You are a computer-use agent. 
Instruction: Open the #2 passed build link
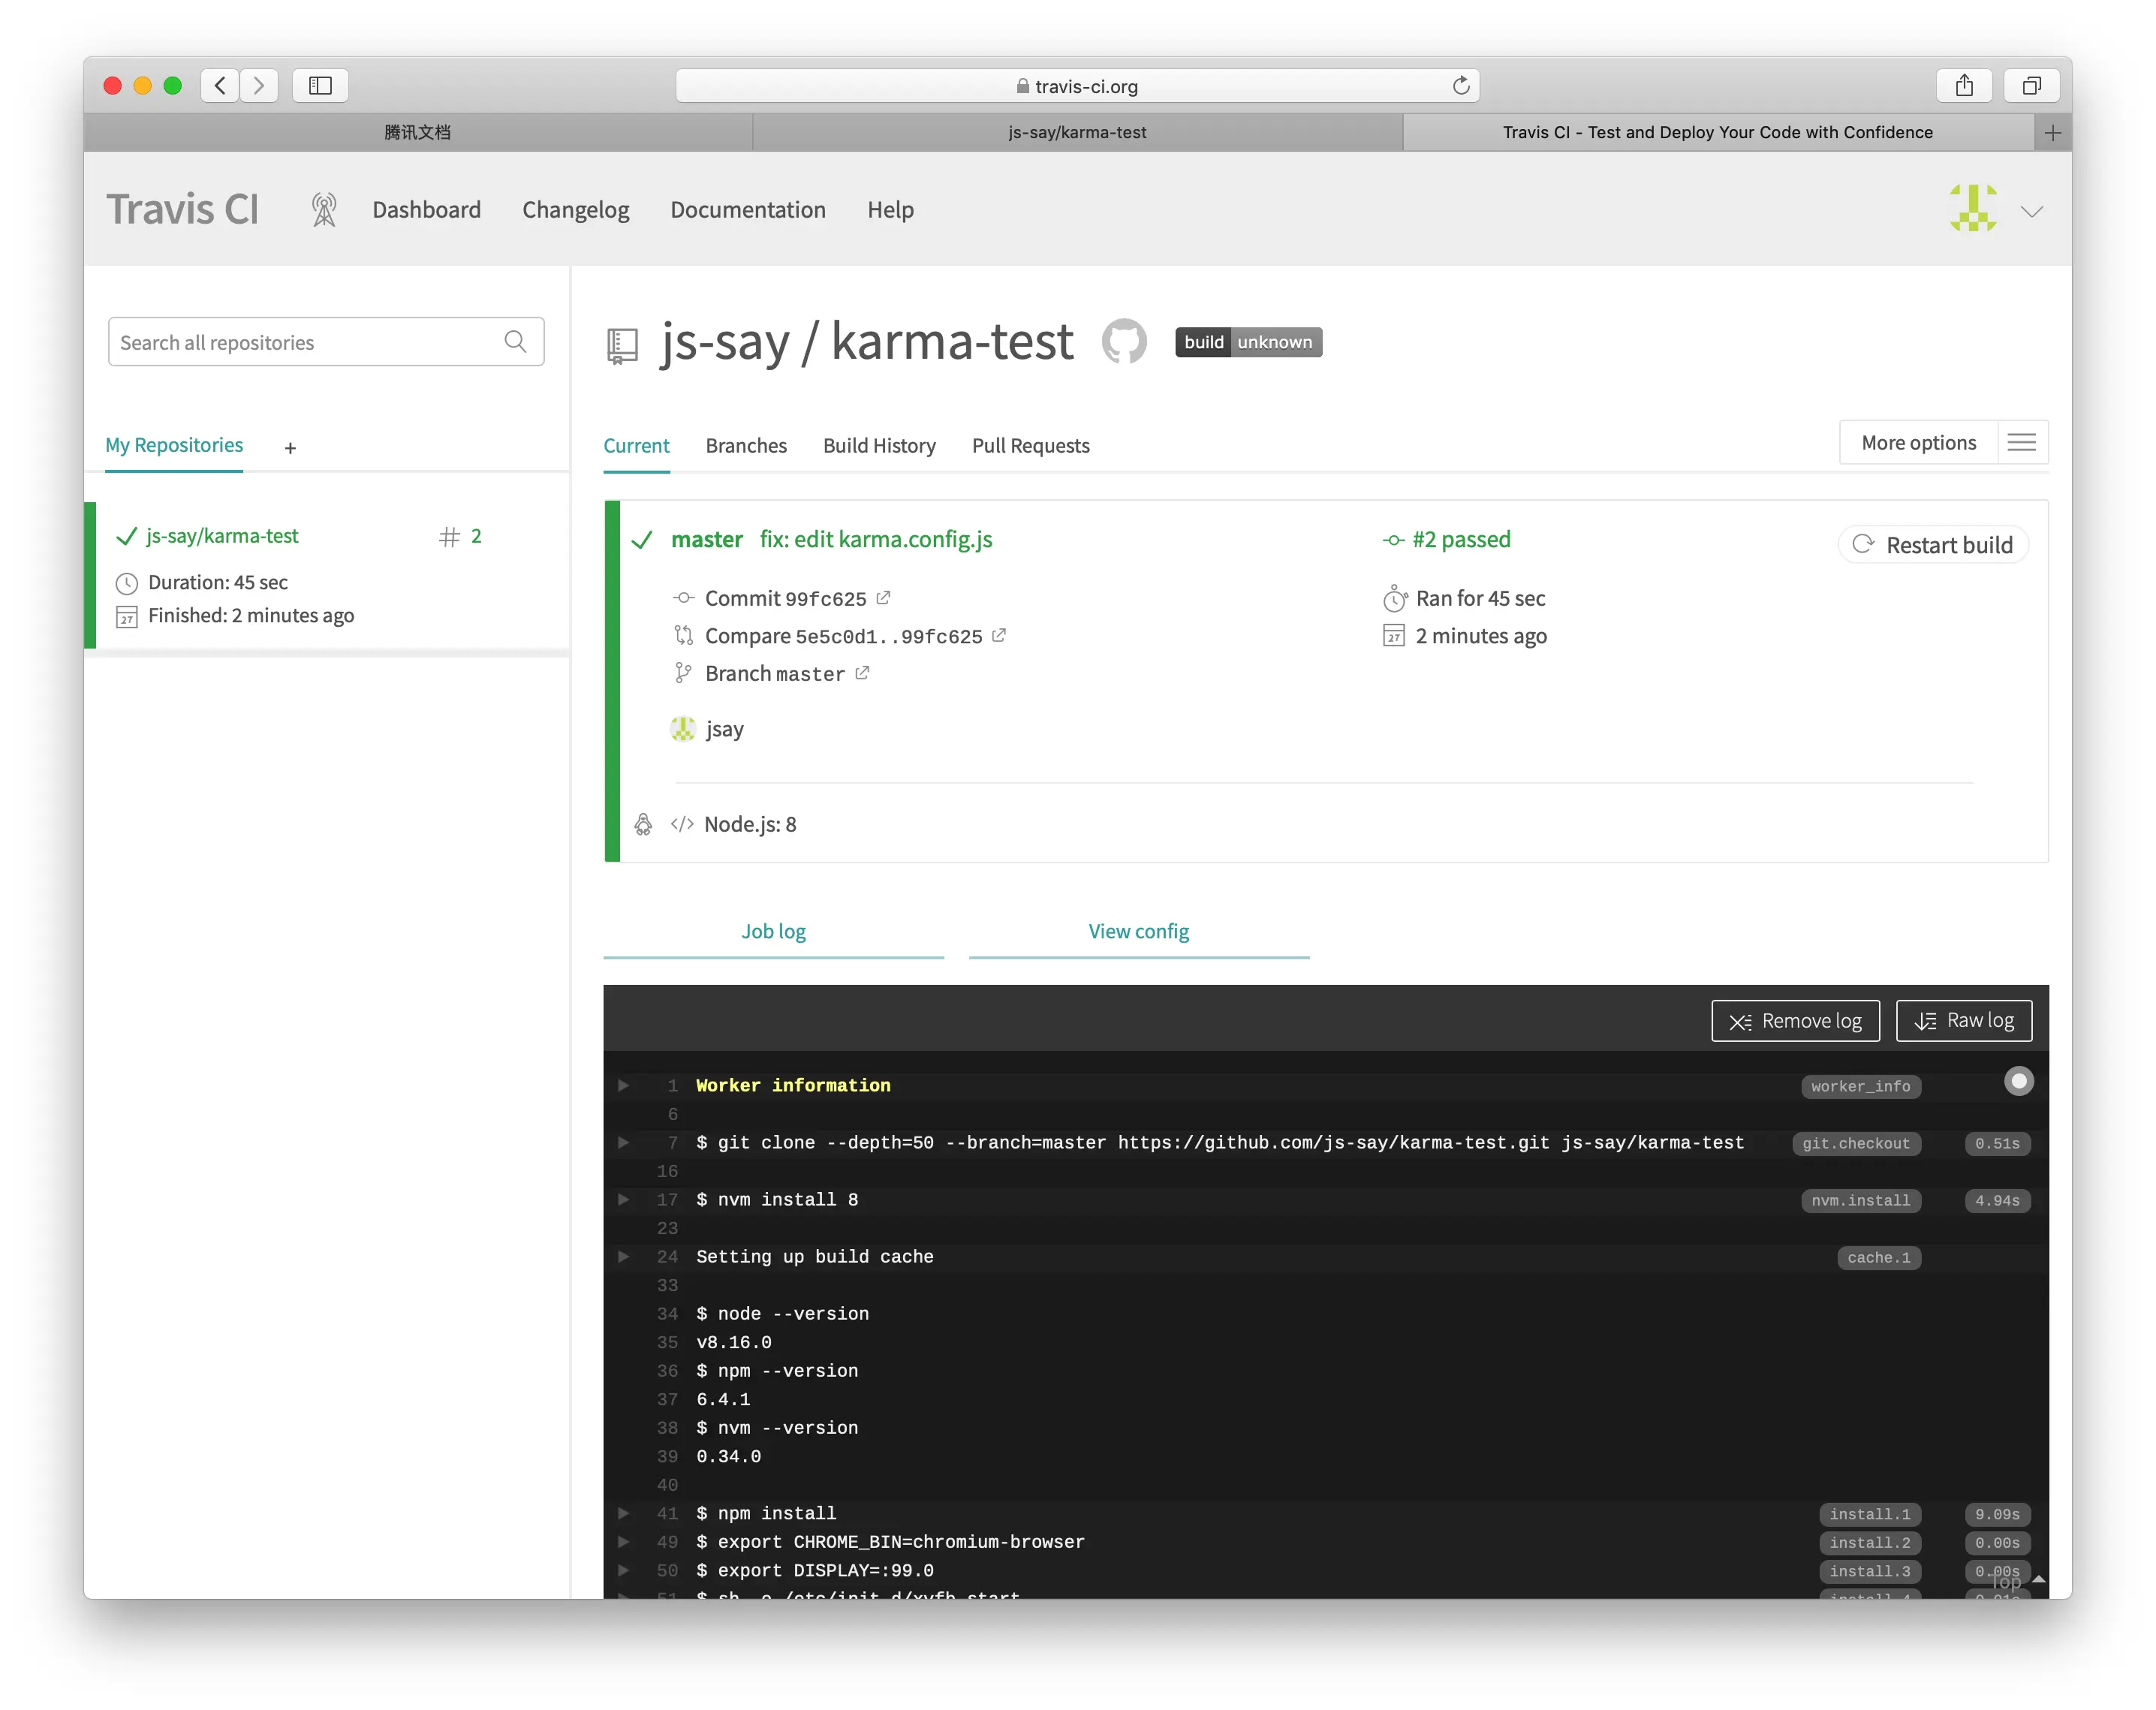(x=1460, y=539)
